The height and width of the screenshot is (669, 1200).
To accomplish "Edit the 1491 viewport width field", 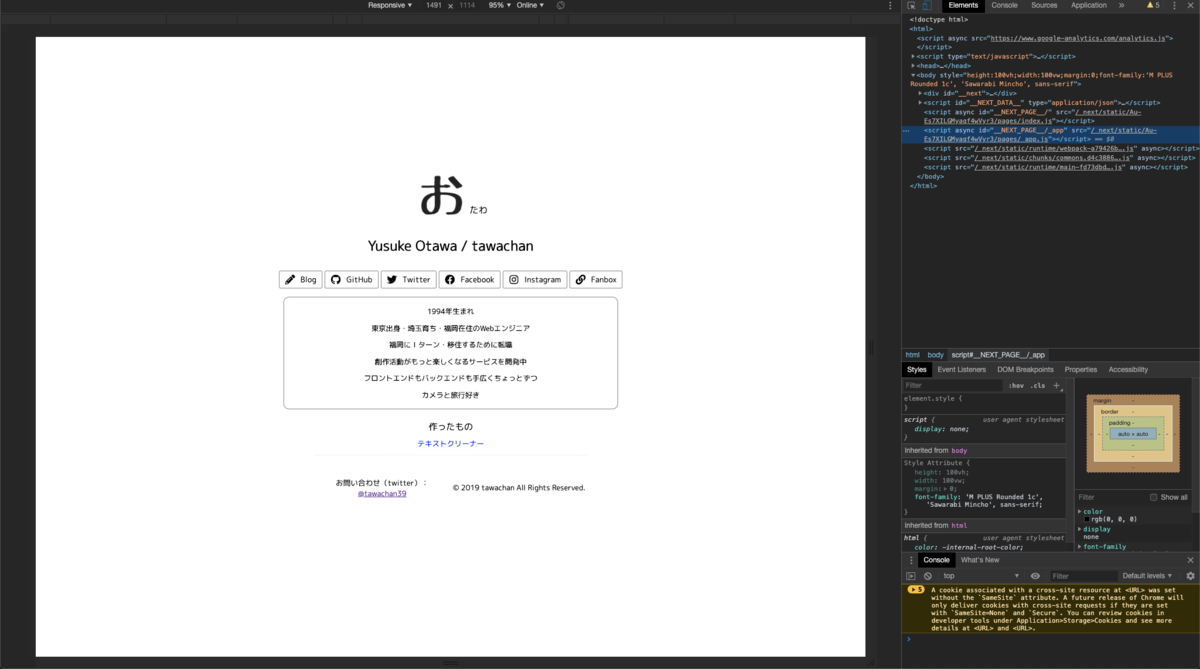I will click(433, 5).
